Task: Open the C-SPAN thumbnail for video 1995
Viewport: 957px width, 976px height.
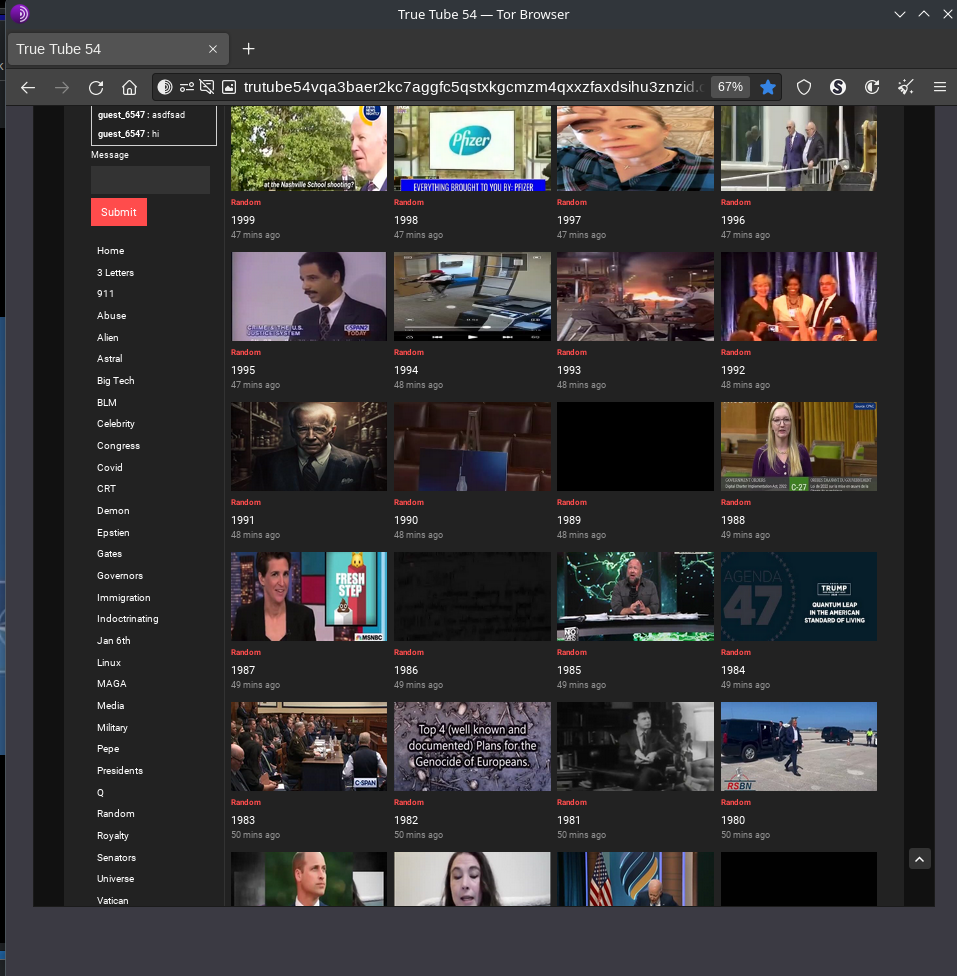Action: click(x=309, y=296)
